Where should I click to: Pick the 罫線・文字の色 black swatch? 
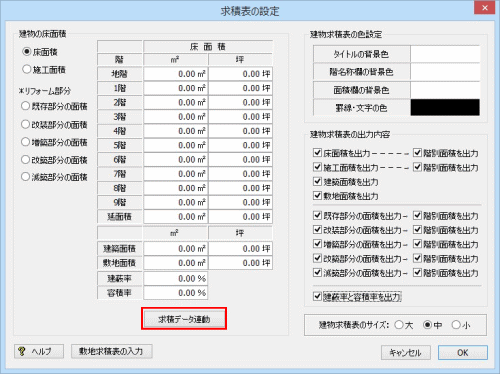click(445, 107)
